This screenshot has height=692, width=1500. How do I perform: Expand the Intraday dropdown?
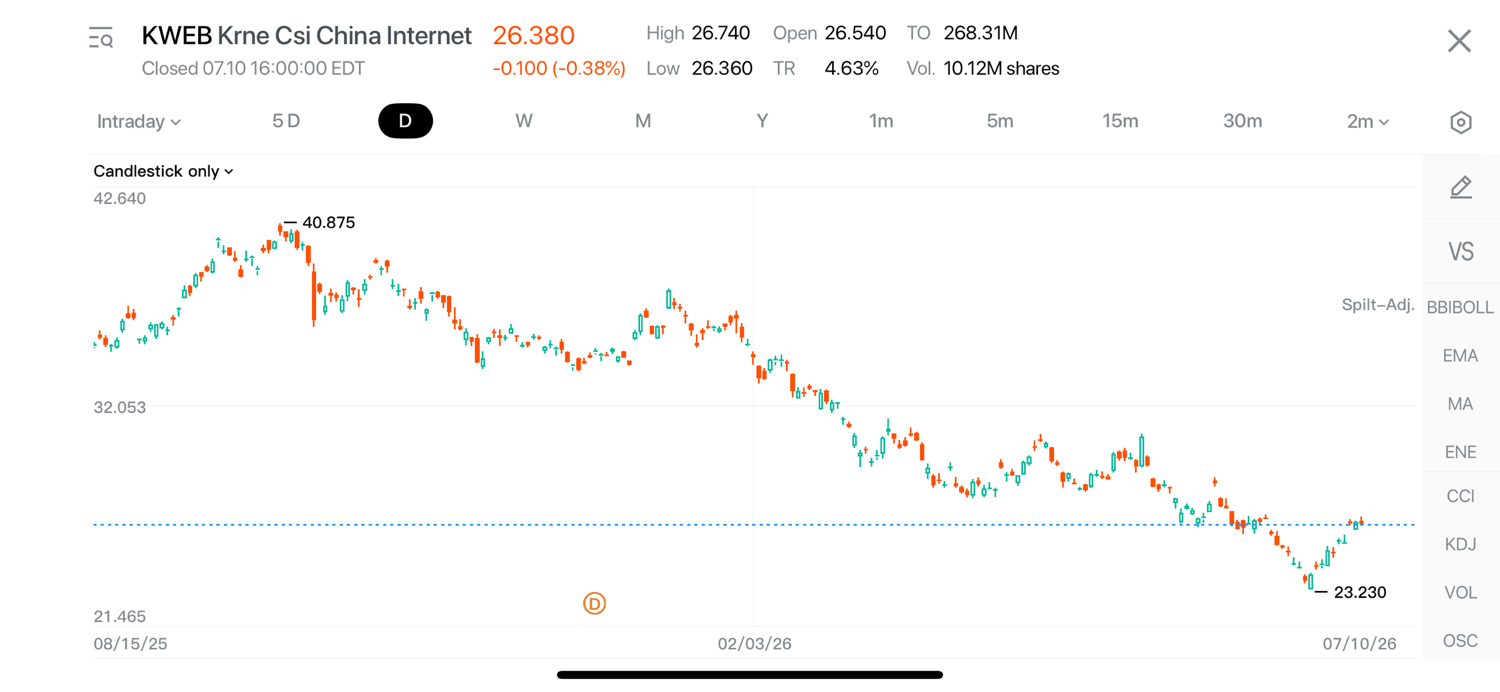click(x=139, y=122)
